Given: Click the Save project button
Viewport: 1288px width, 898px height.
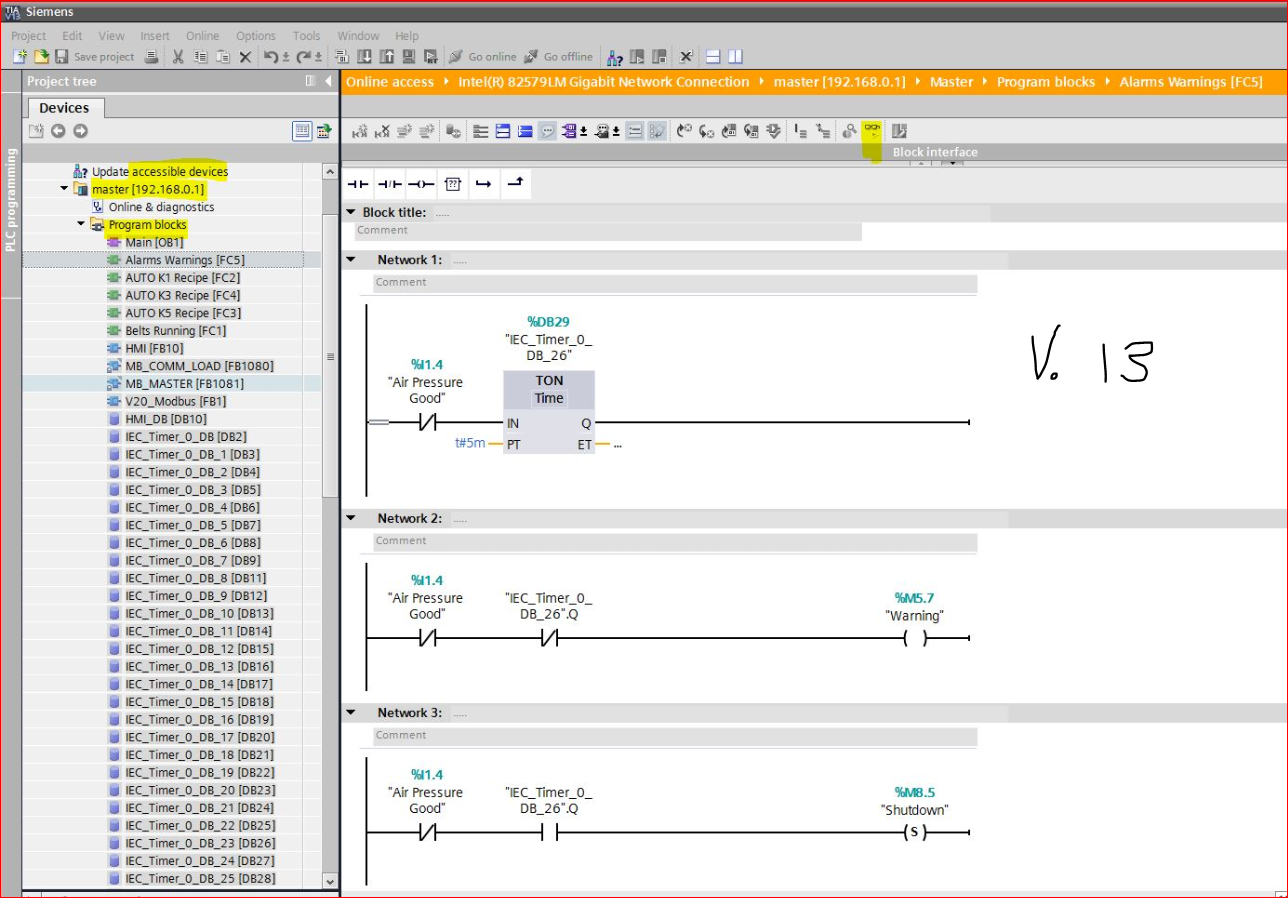Looking at the screenshot, I should click(94, 57).
